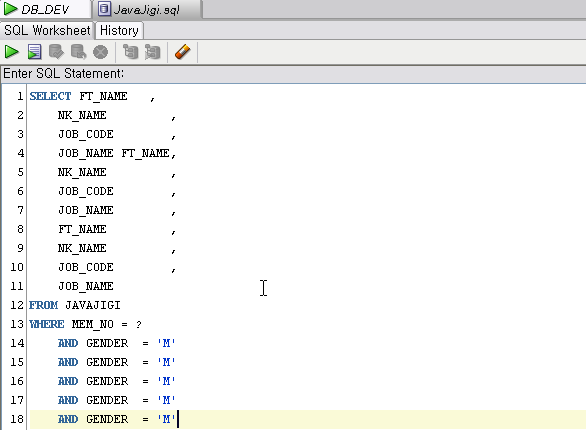586x430 pixels.
Task: Click the WHERE MEM_NO line
Action: click(86, 324)
